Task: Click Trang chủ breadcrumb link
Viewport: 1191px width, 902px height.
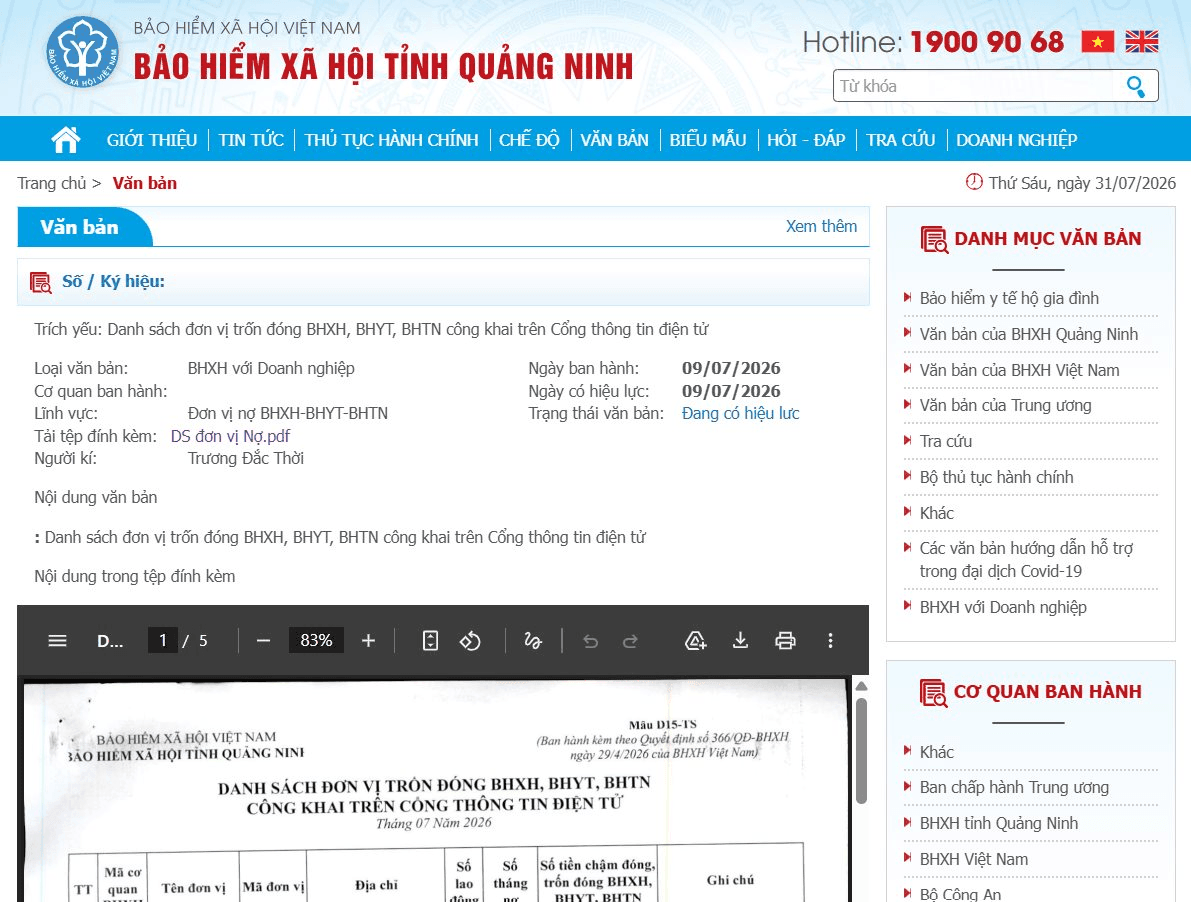Action: (x=52, y=183)
